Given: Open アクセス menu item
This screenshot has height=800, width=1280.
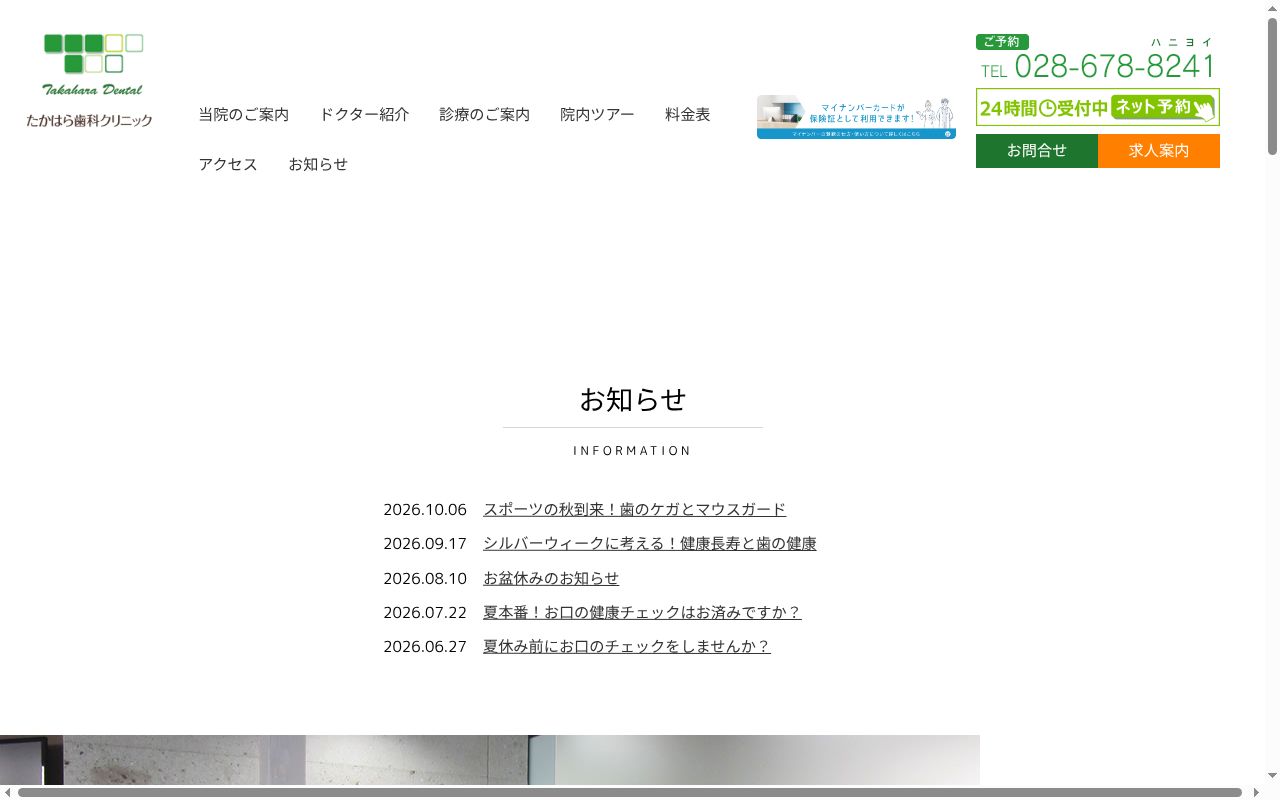Looking at the screenshot, I should (x=228, y=164).
